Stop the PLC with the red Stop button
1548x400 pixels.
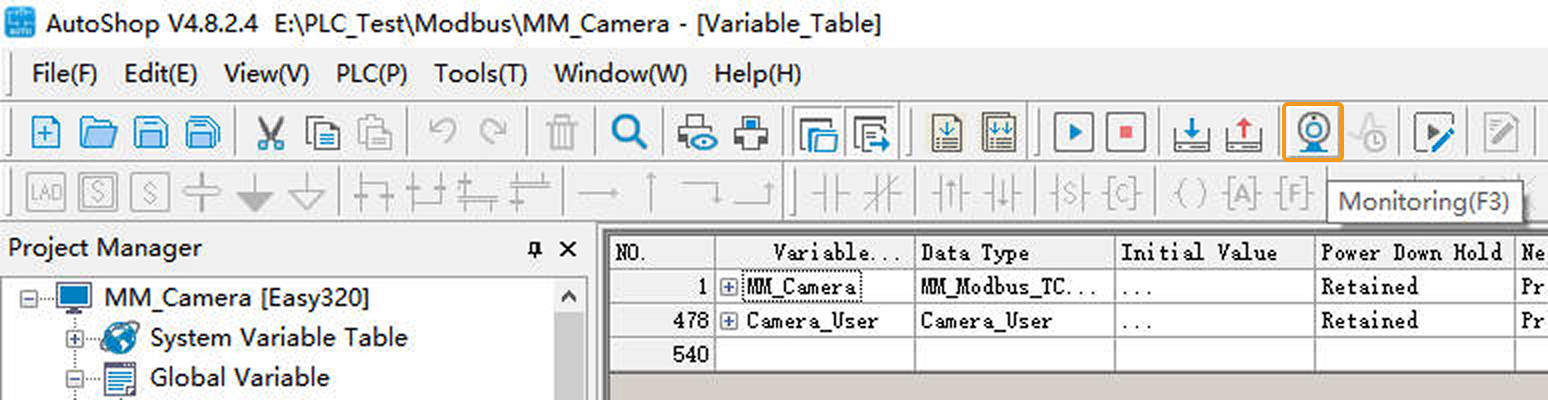1126,132
